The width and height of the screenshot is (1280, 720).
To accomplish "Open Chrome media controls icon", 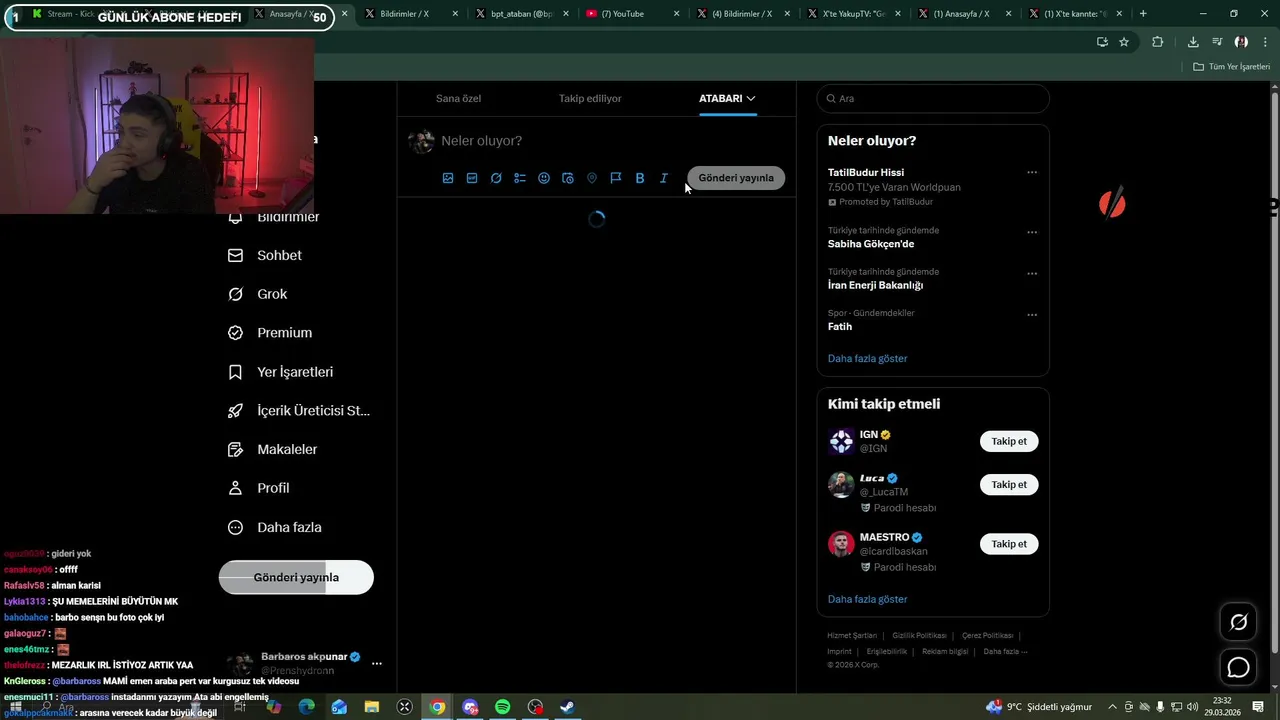I will tap(1217, 42).
